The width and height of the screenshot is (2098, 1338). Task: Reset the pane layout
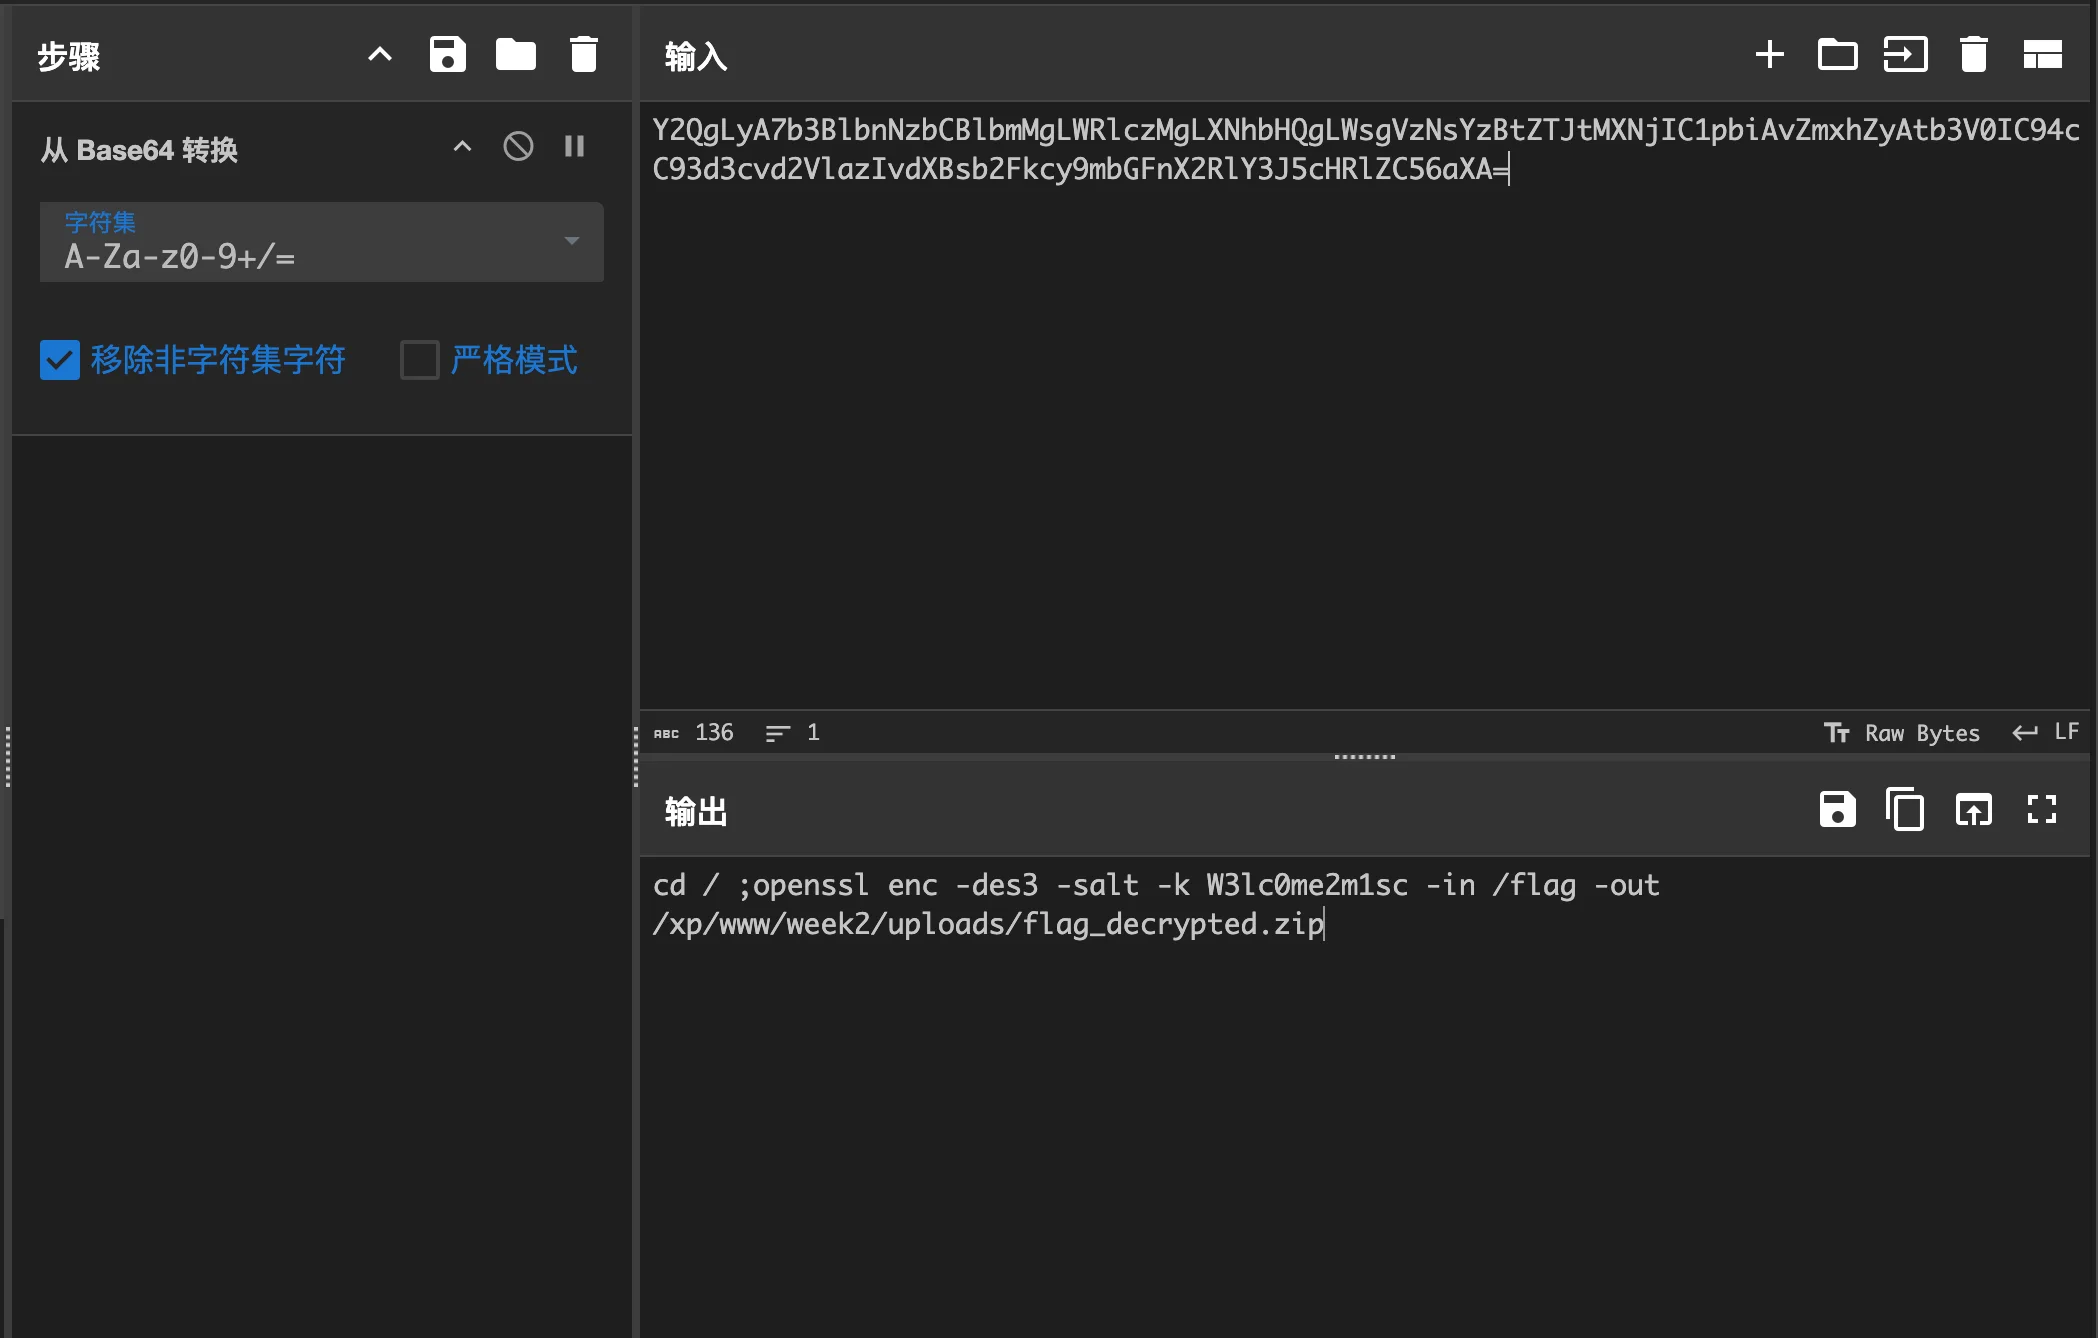pos(2042,55)
